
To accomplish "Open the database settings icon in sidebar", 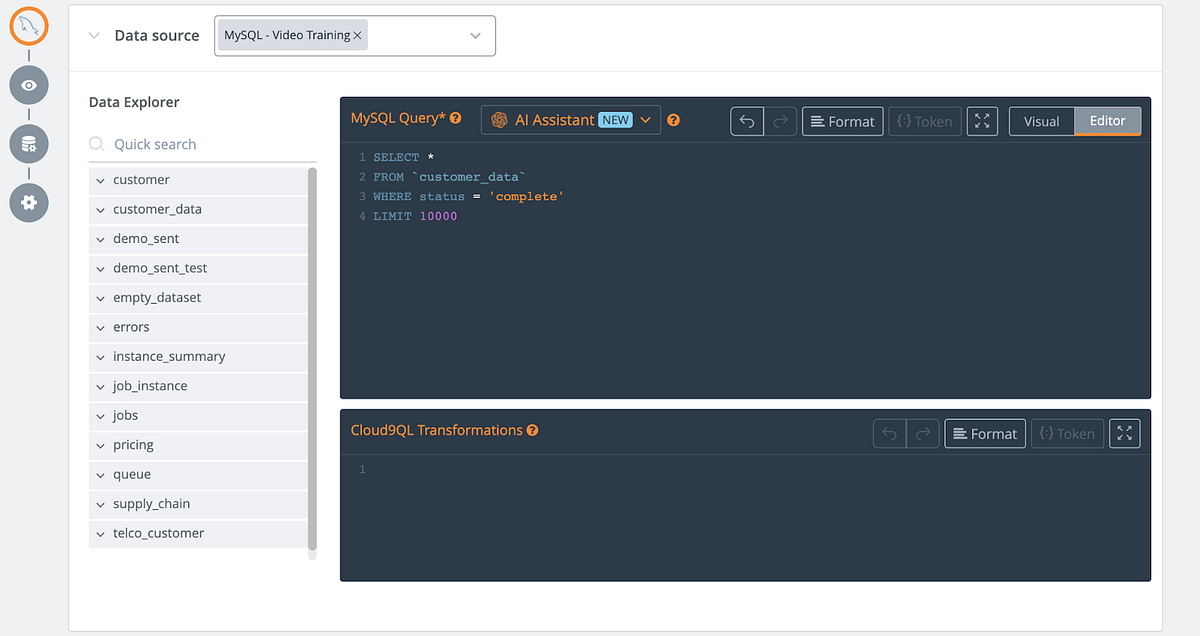I will coord(29,143).
